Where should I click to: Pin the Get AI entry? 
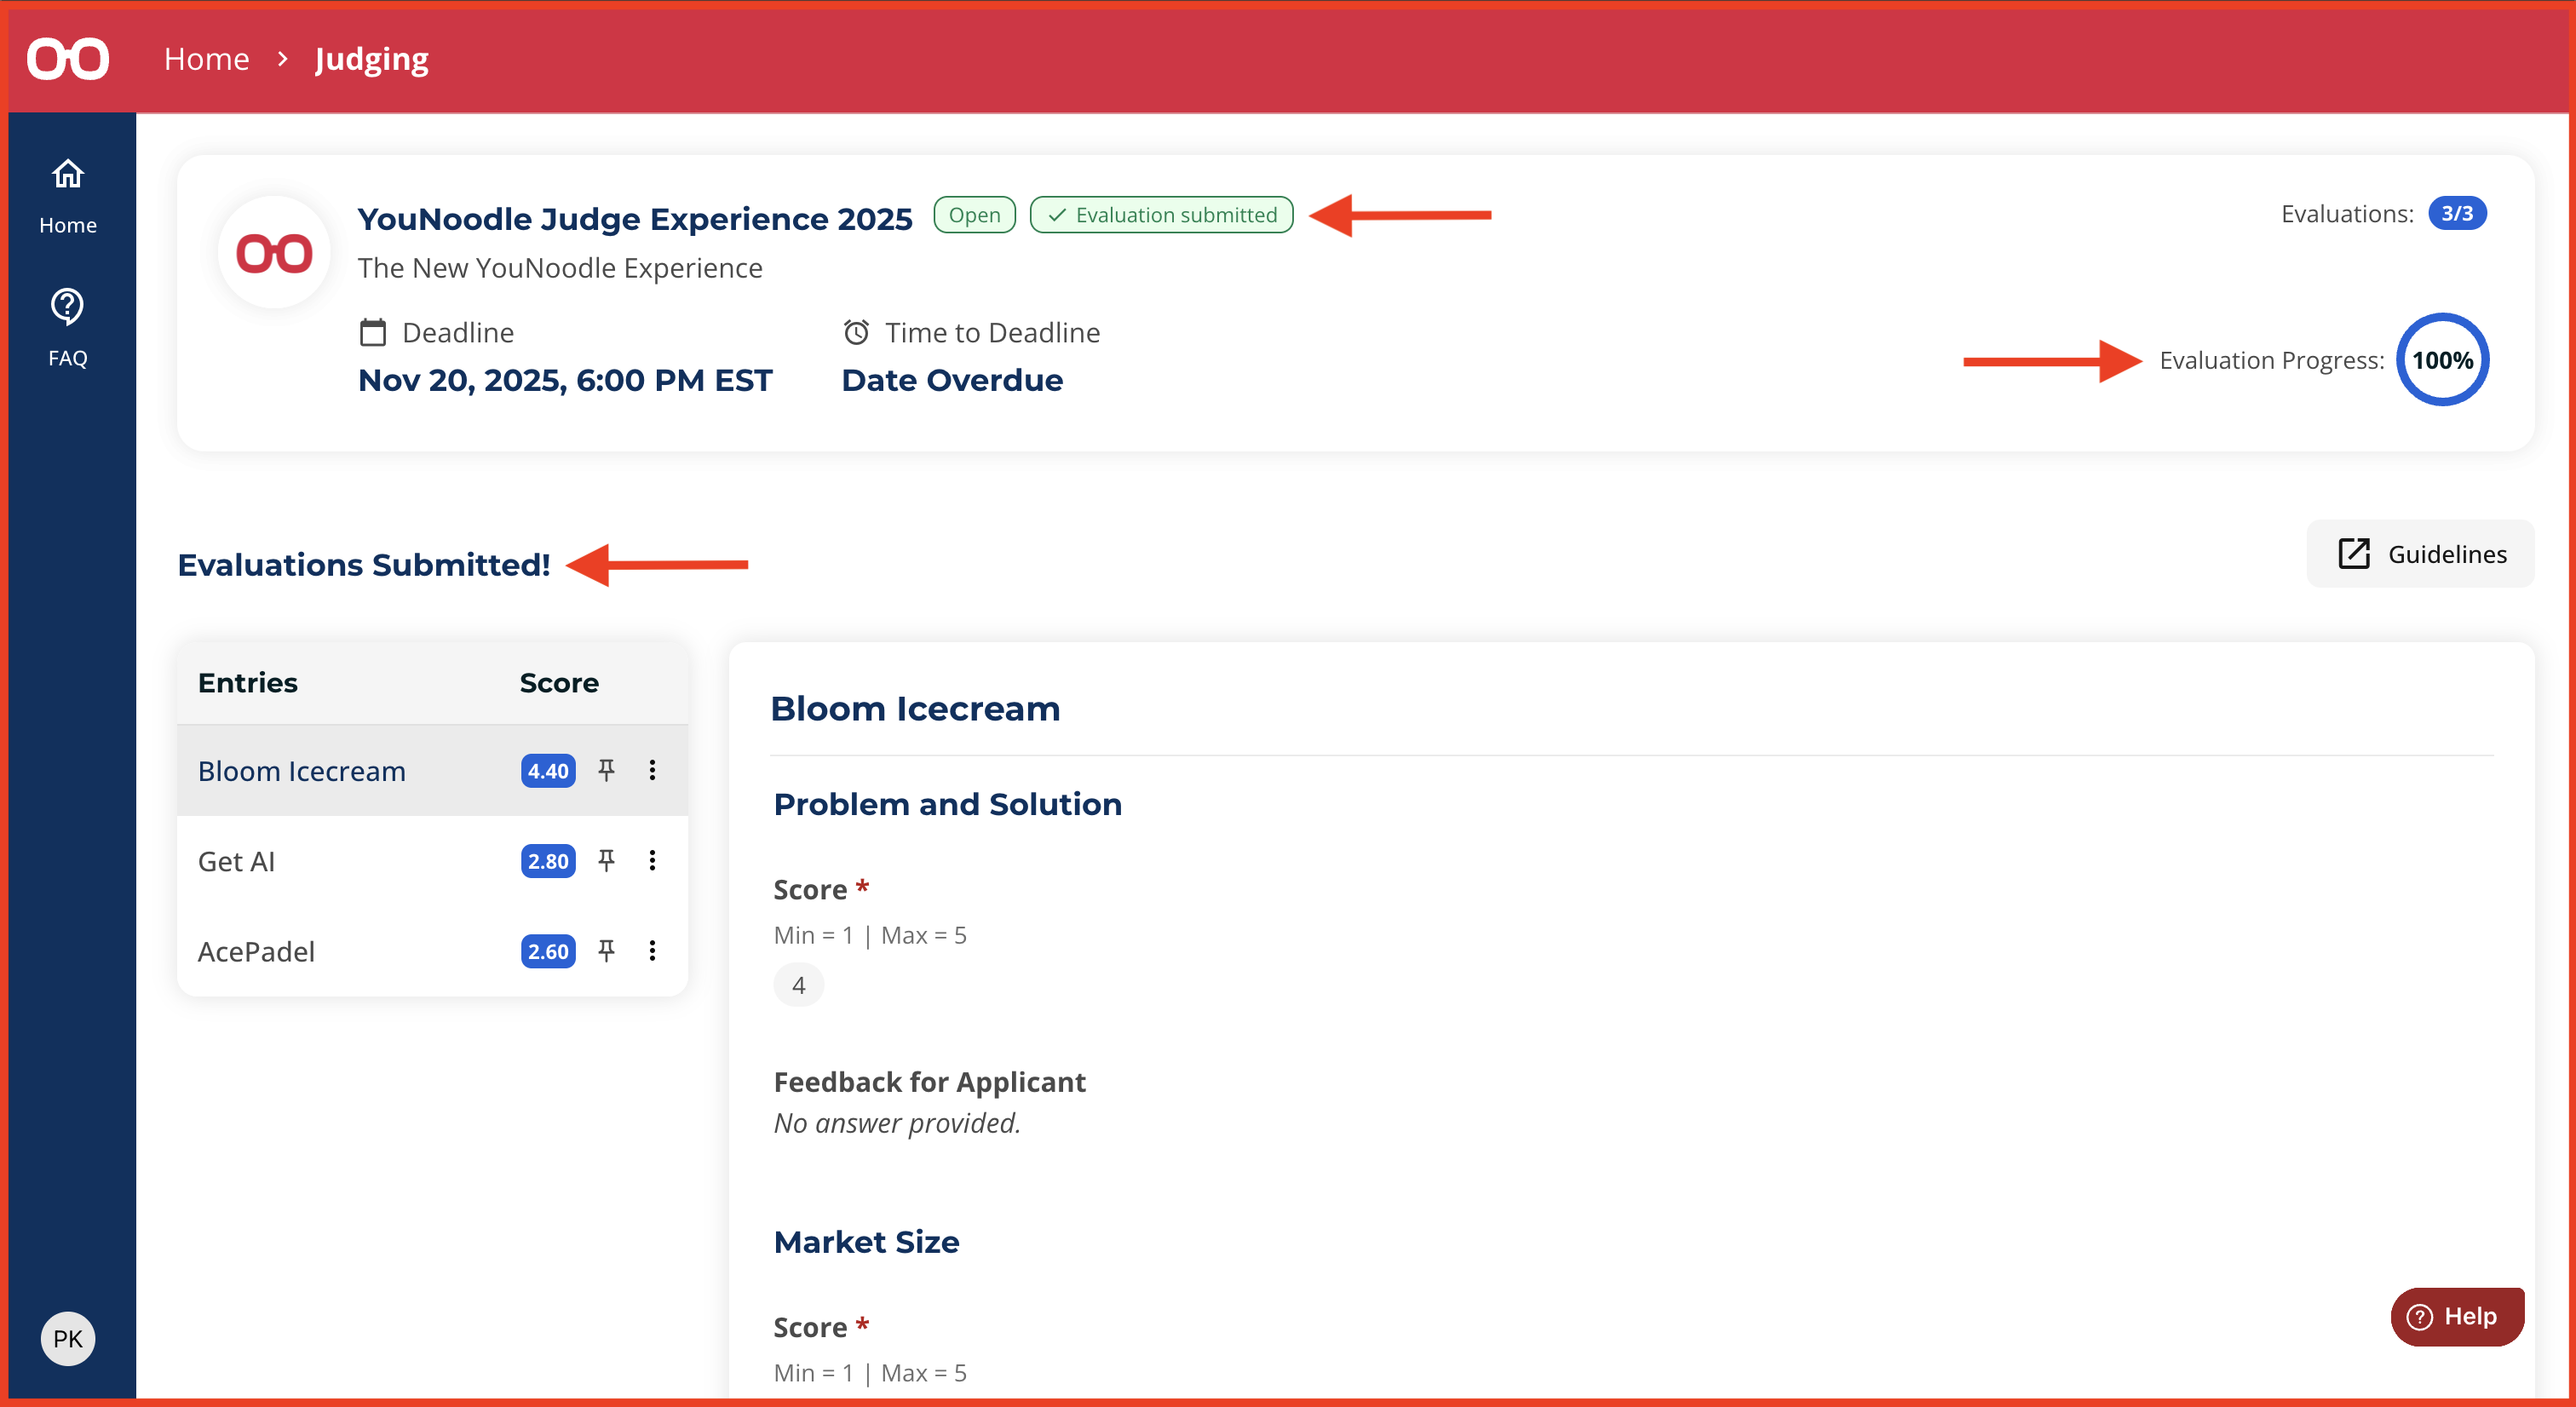pos(606,860)
